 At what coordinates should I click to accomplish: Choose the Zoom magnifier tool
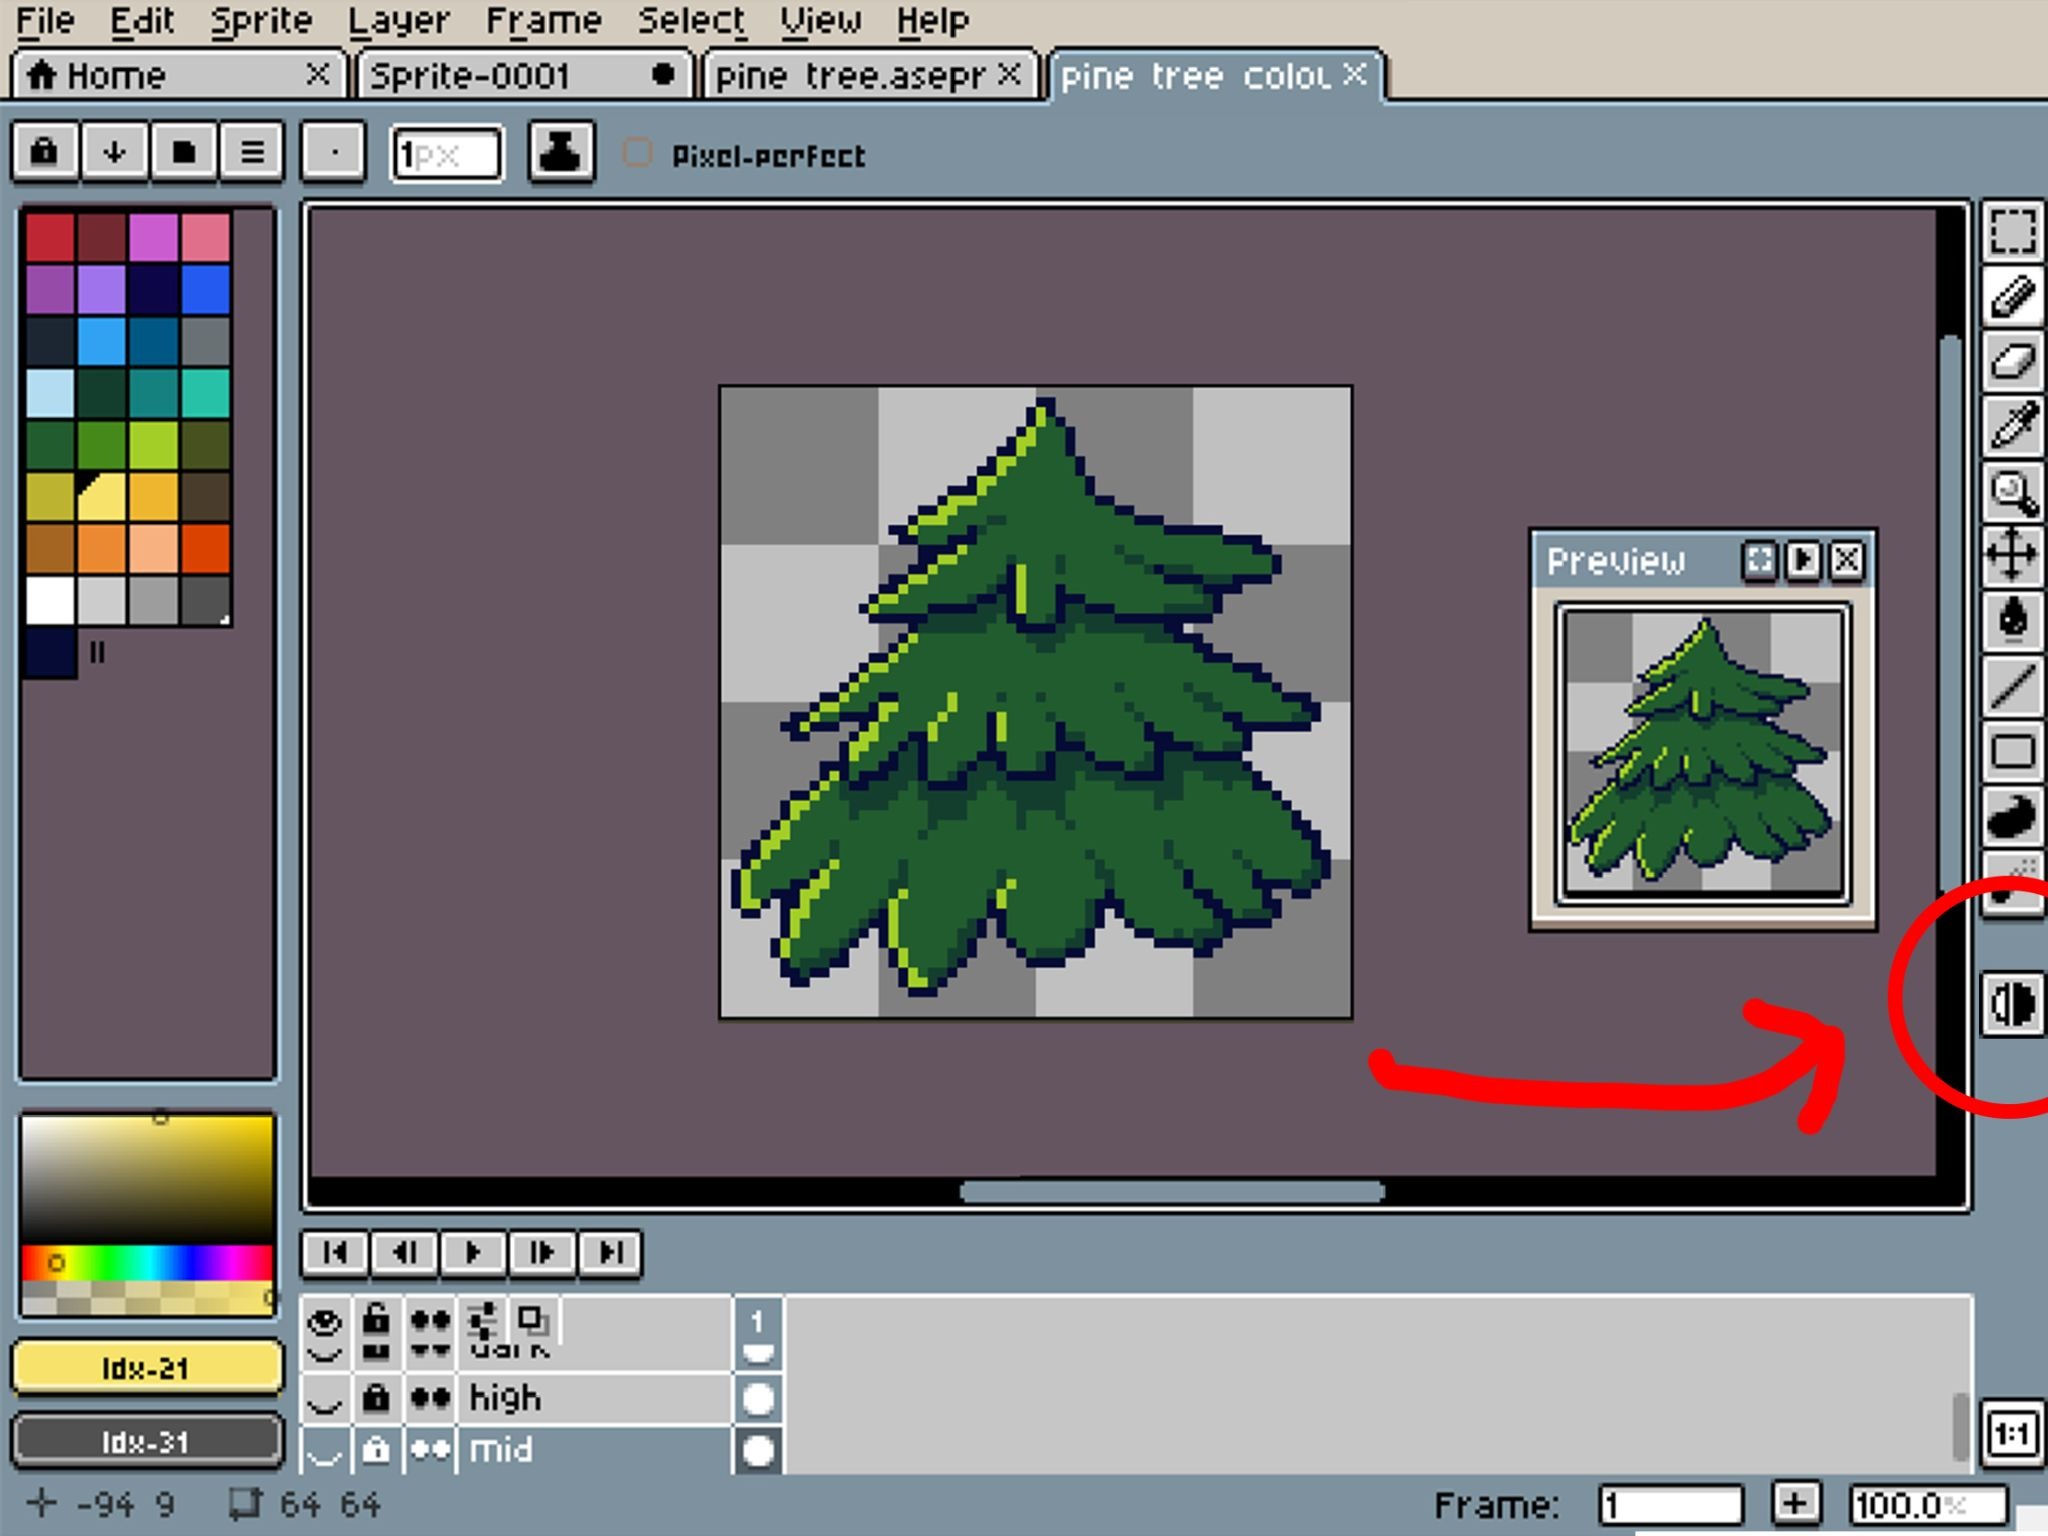click(x=2012, y=492)
